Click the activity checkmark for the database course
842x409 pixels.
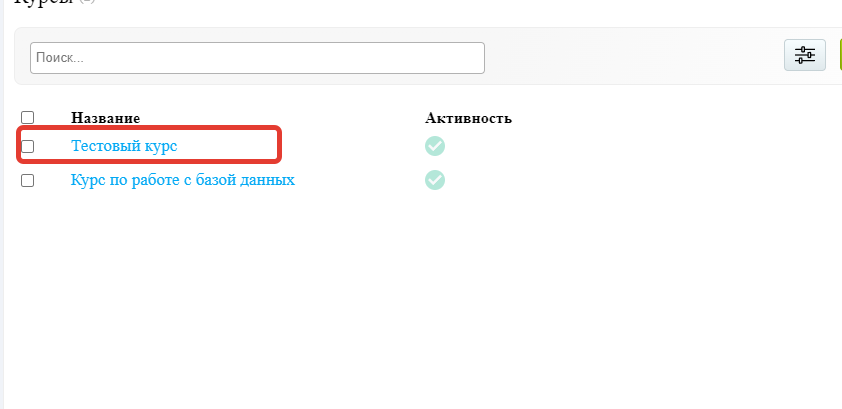[x=435, y=180]
